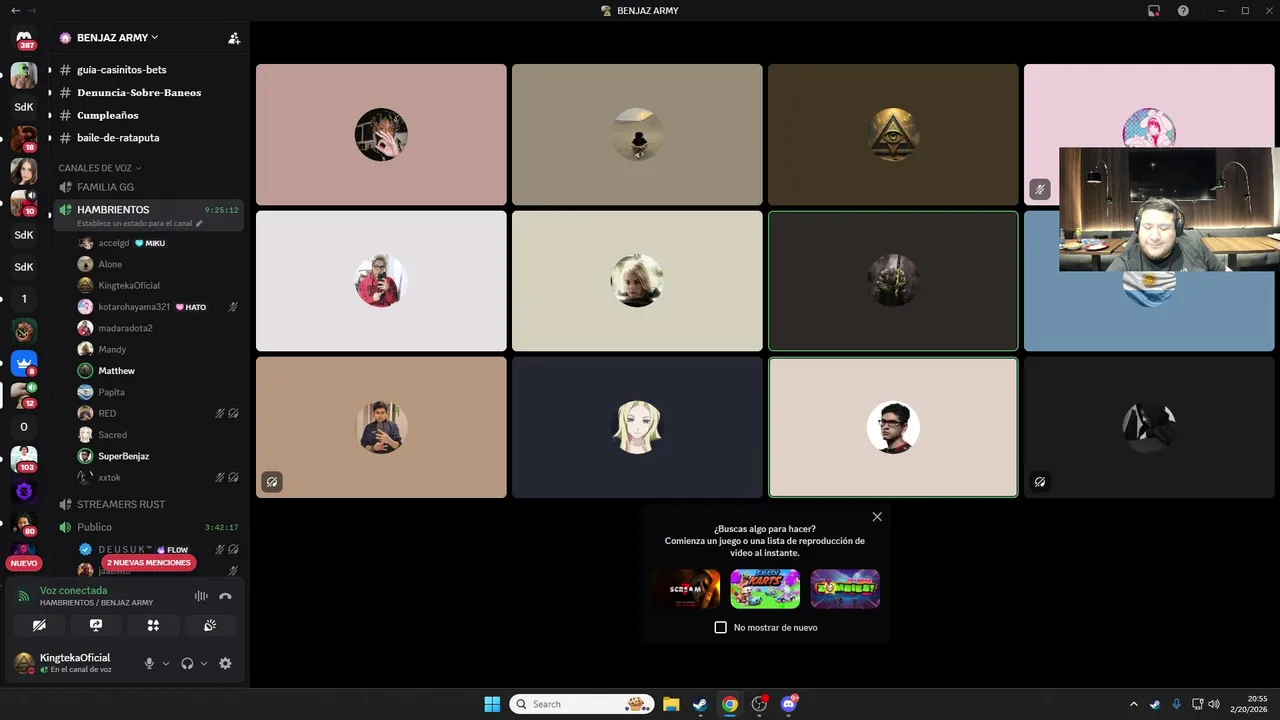The image size is (1280, 720).
Task: Click 'Establece un estado para el canal' link
Action: point(135,223)
